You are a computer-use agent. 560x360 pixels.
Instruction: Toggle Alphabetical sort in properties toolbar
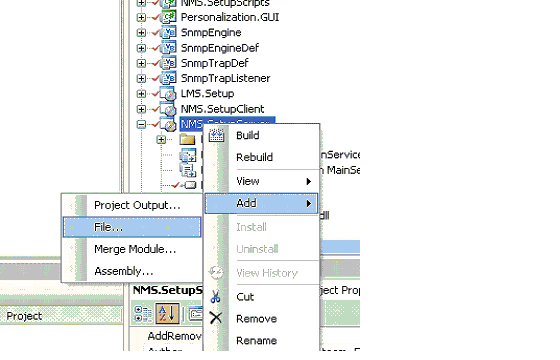tap(167, 314)
